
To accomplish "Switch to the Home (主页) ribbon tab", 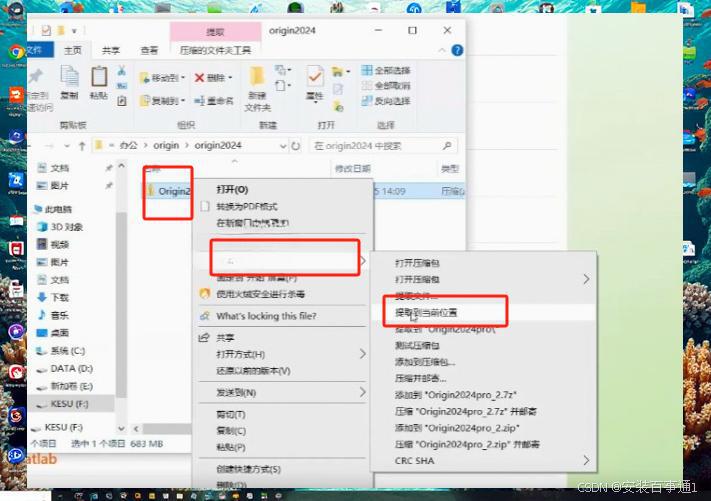I will [73, 50].
